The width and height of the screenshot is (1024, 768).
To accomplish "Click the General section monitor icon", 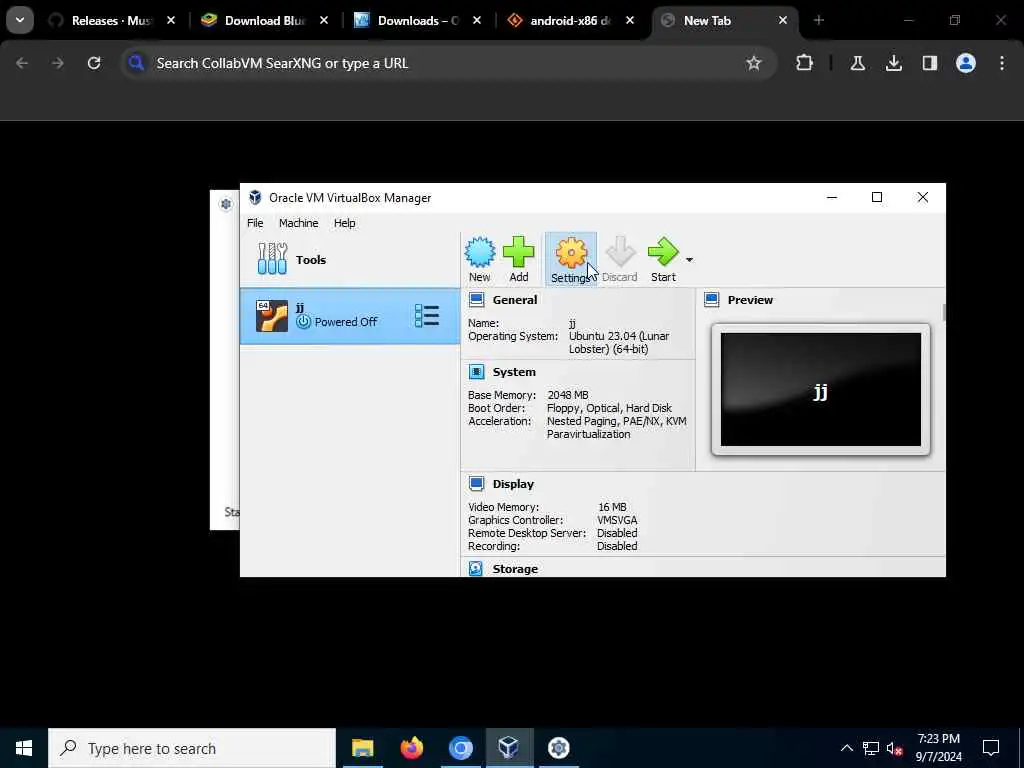I will pyautogui.click(x=477, y=300).
